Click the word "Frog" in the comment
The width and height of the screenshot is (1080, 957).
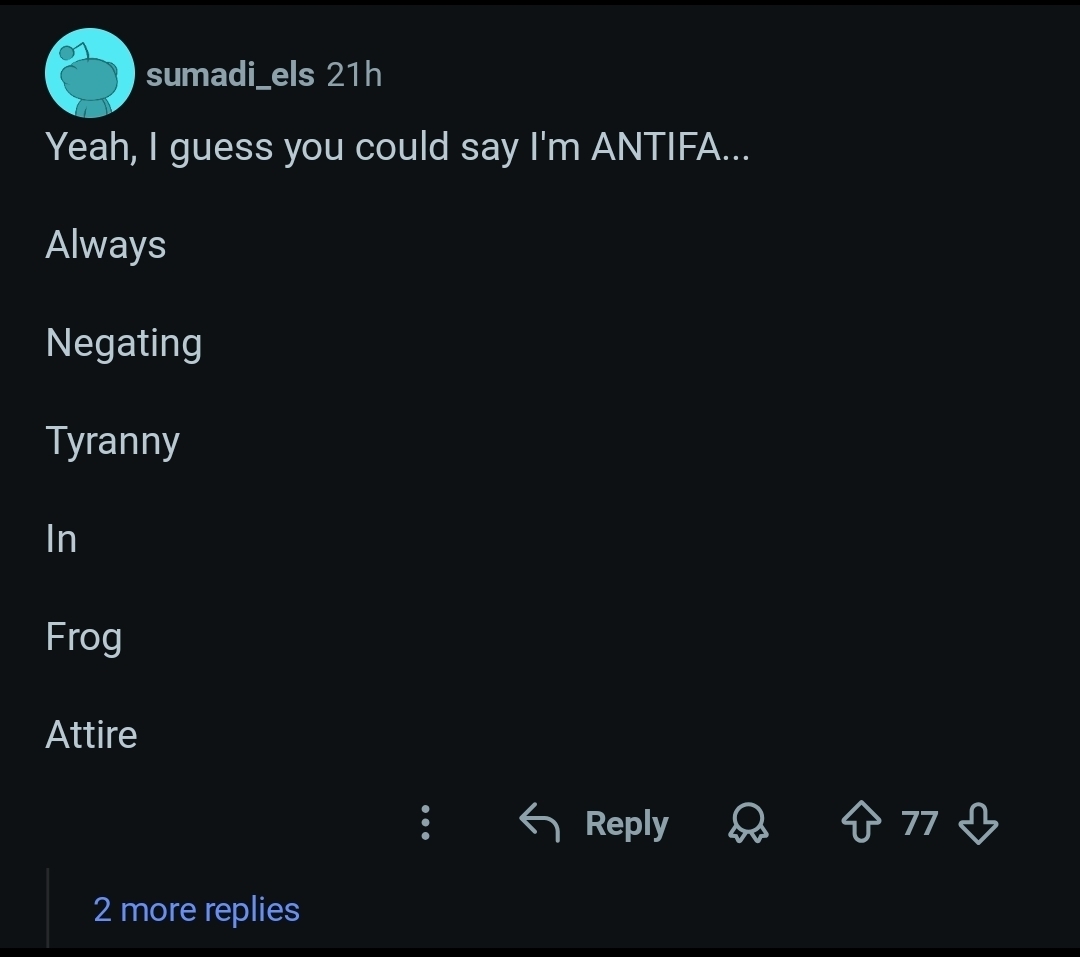pyautogui.click(x=84, y=637)
